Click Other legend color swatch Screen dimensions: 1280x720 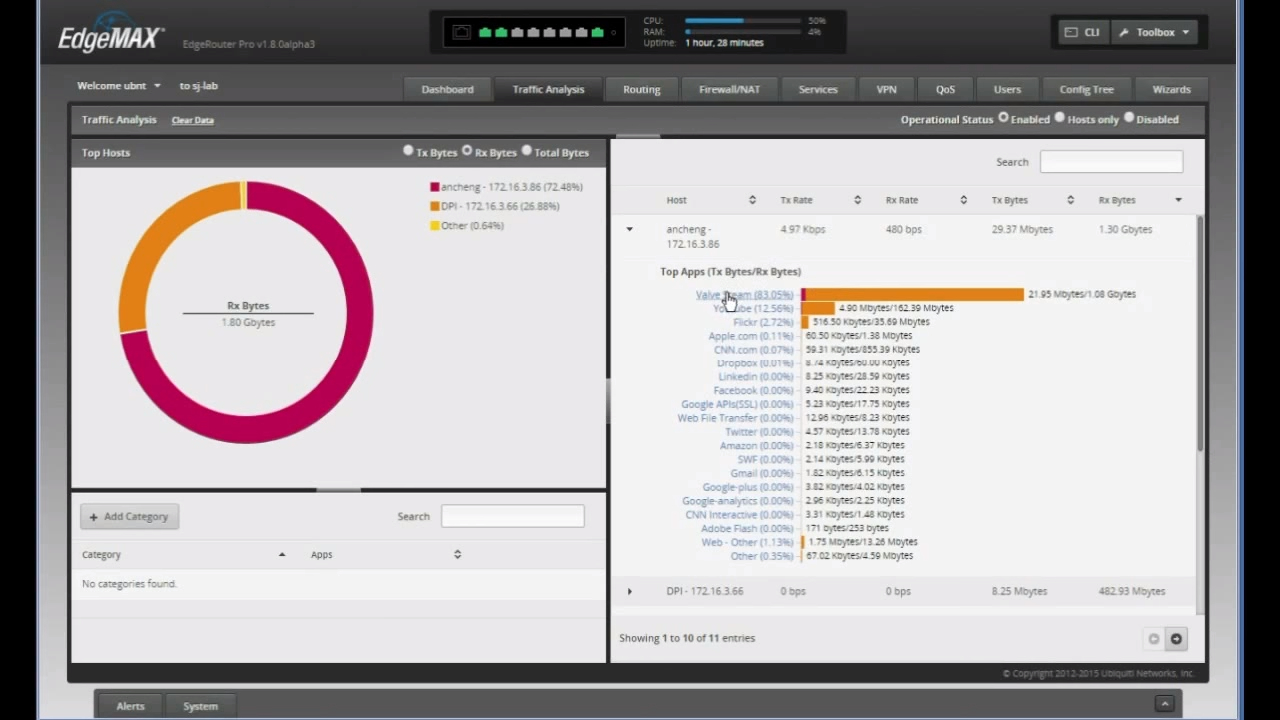(x=435, y=226)
